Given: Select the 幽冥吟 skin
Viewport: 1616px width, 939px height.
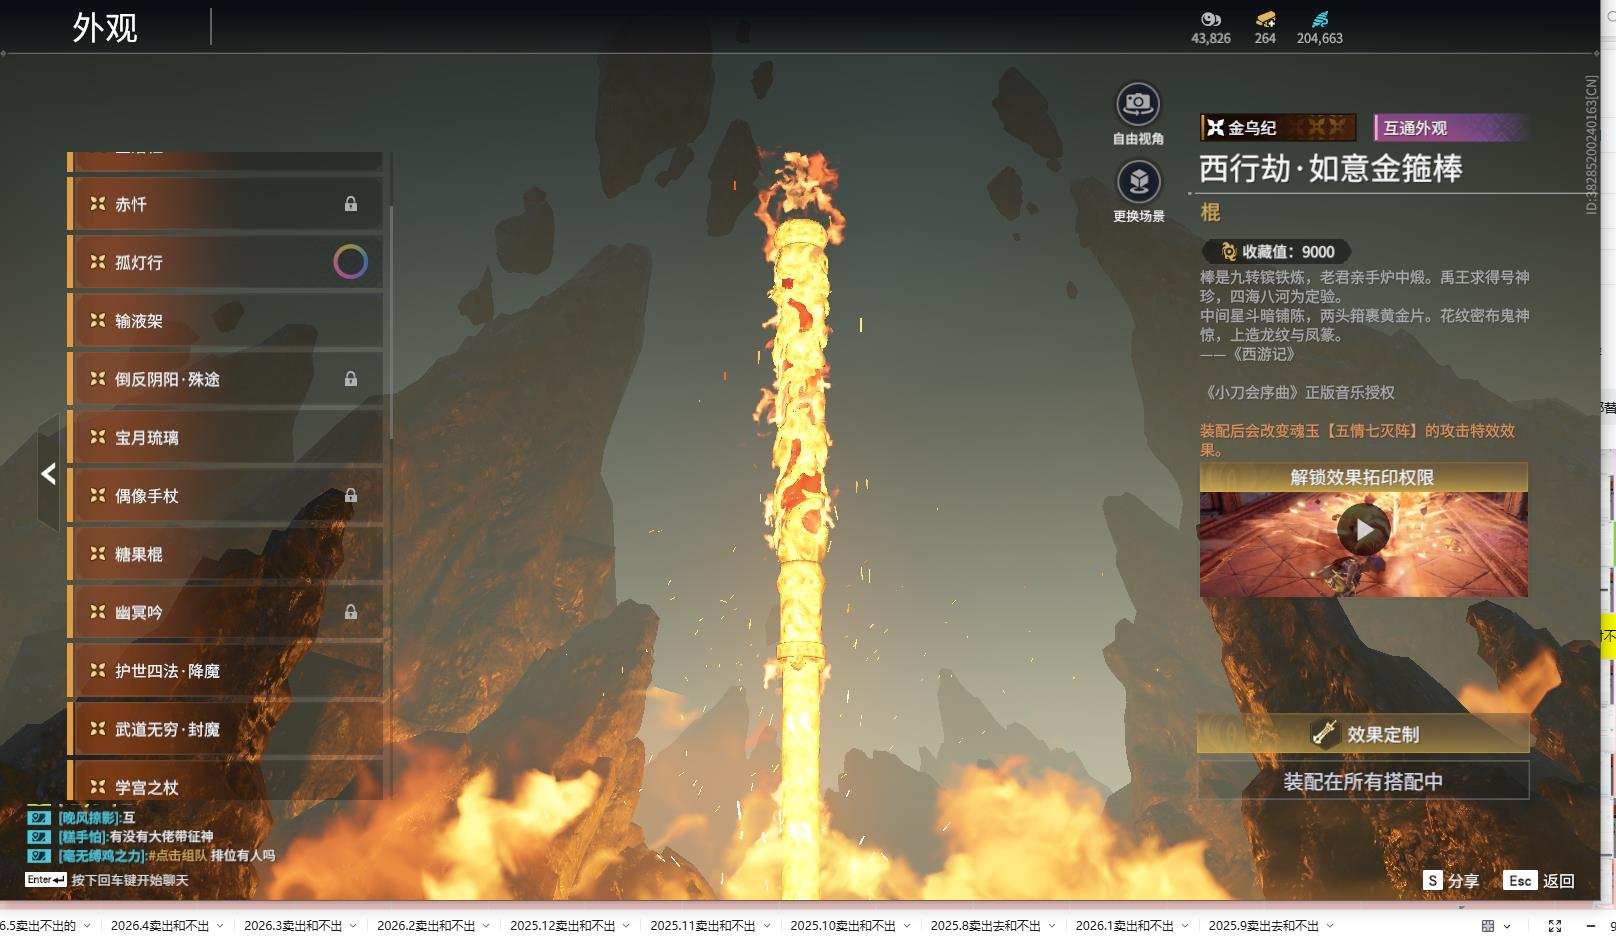Looking at the screenshot, I should point(226,612).
